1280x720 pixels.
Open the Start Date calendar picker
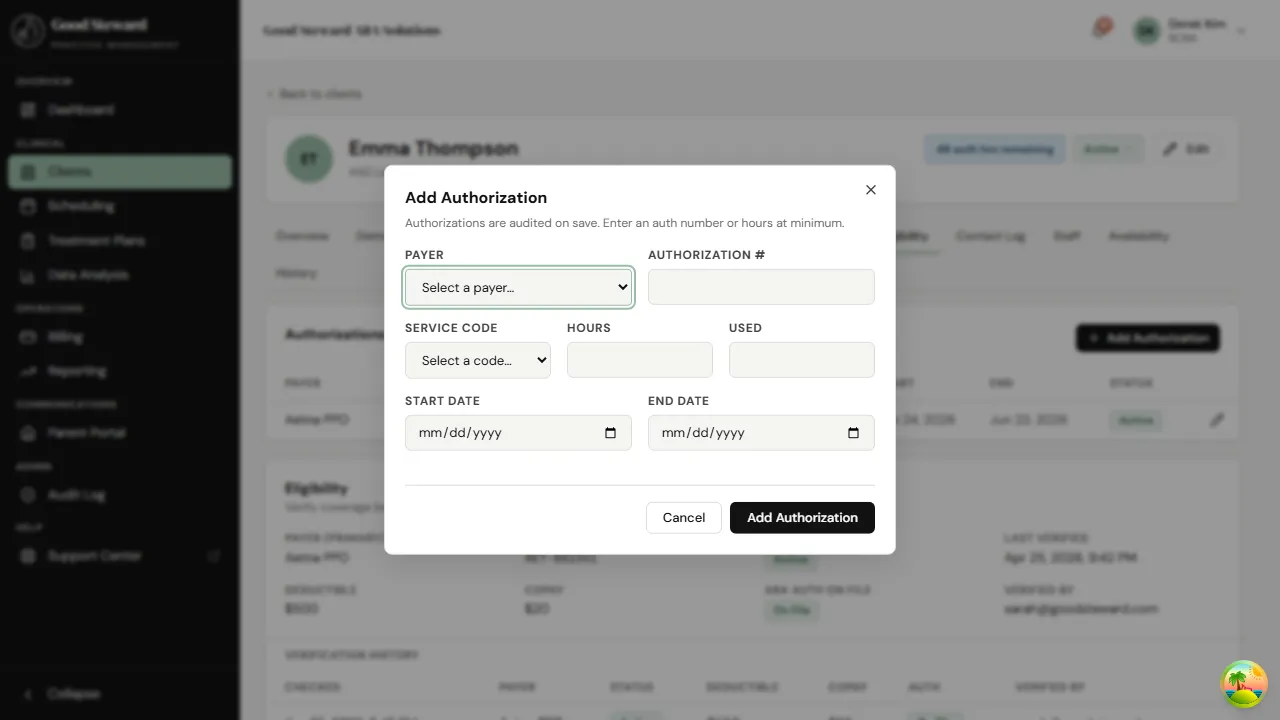click(610, 433)
